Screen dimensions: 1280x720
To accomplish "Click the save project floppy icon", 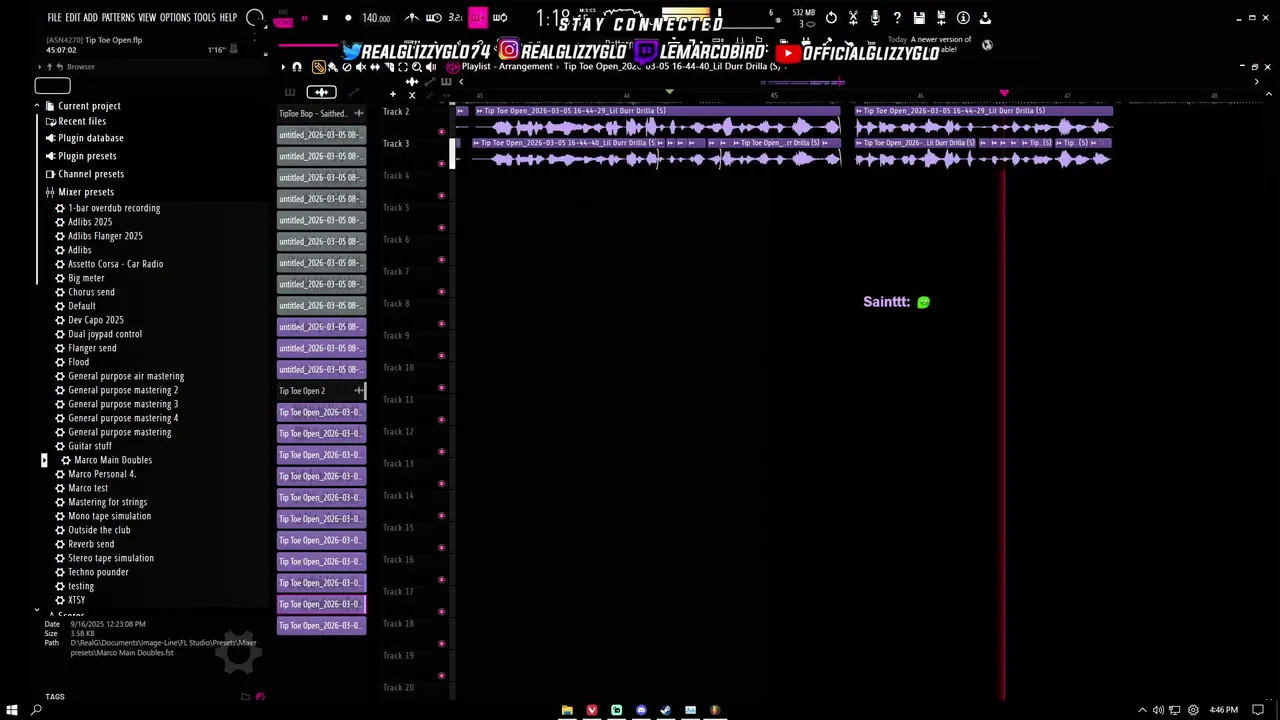I will click(919, 18).
